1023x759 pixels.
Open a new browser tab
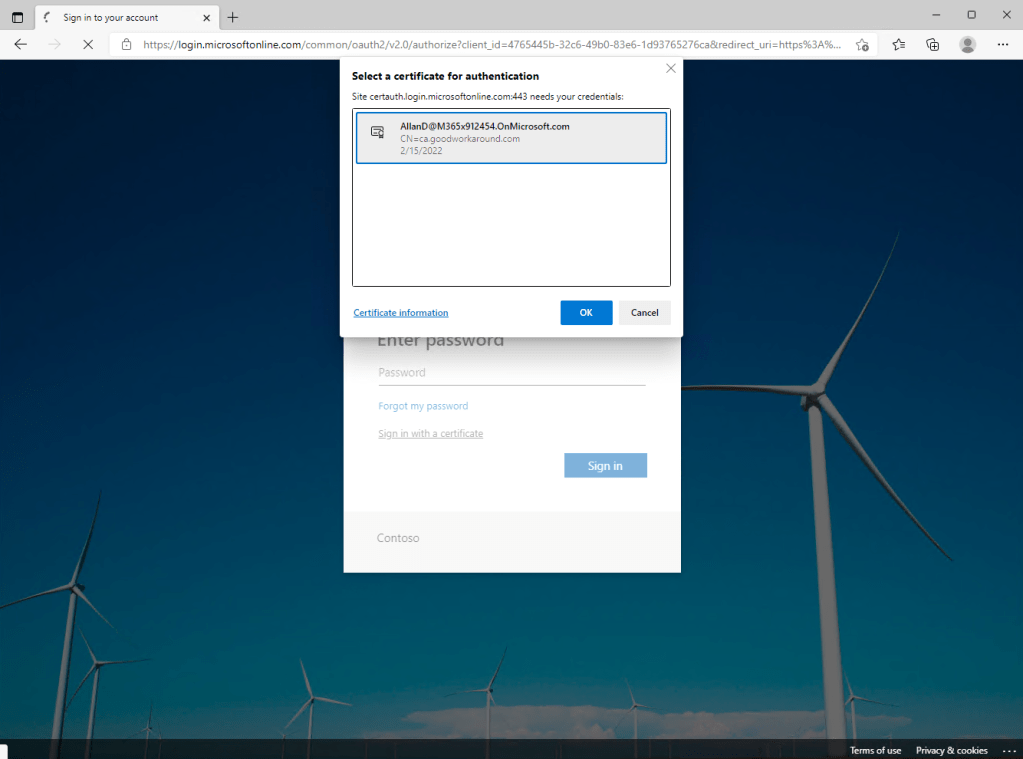pos(233,17)
